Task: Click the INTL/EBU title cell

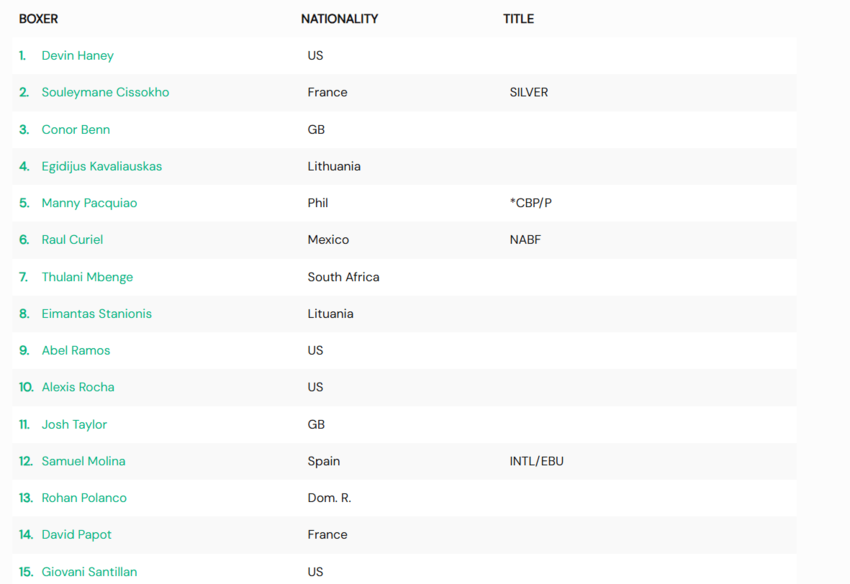Action: [537, 461]
